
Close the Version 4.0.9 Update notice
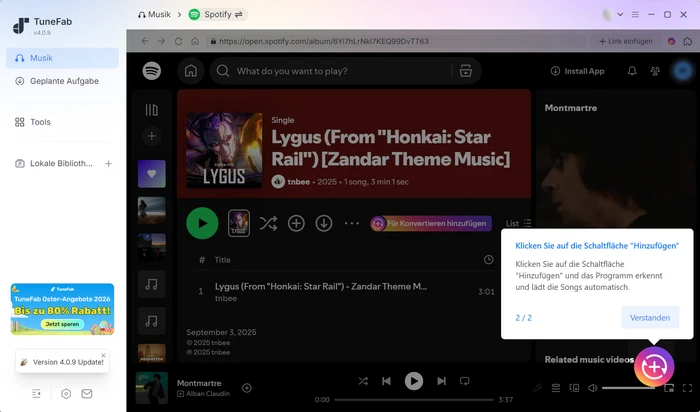tap(104, 355)
